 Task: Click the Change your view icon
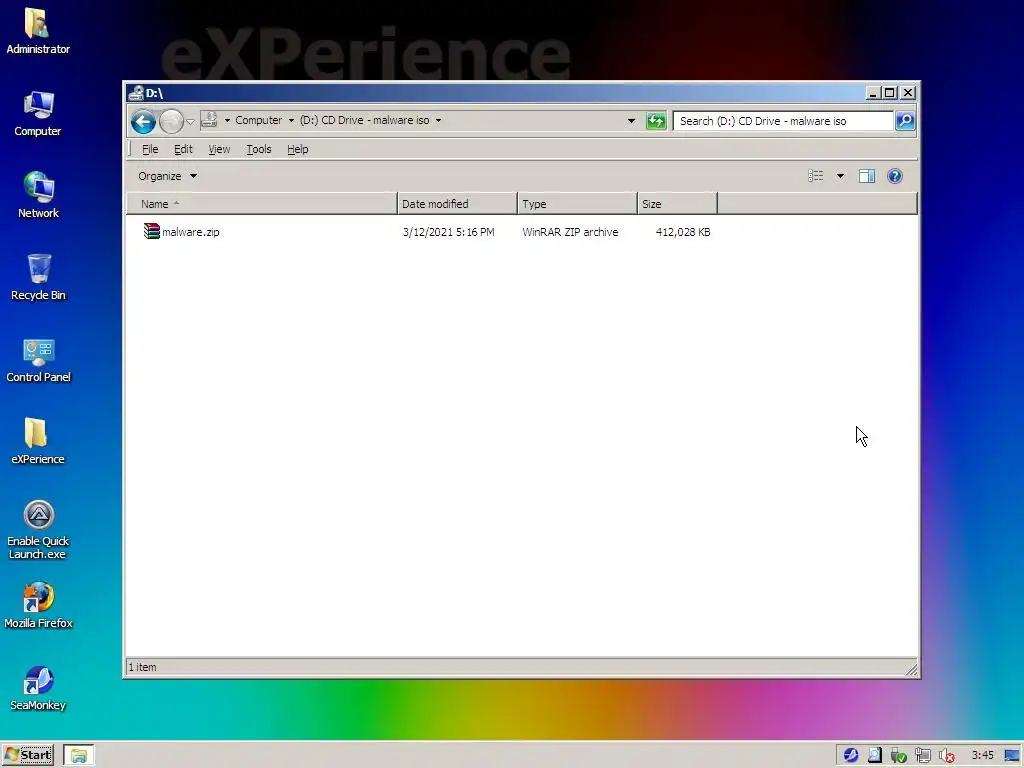[816, 176]
